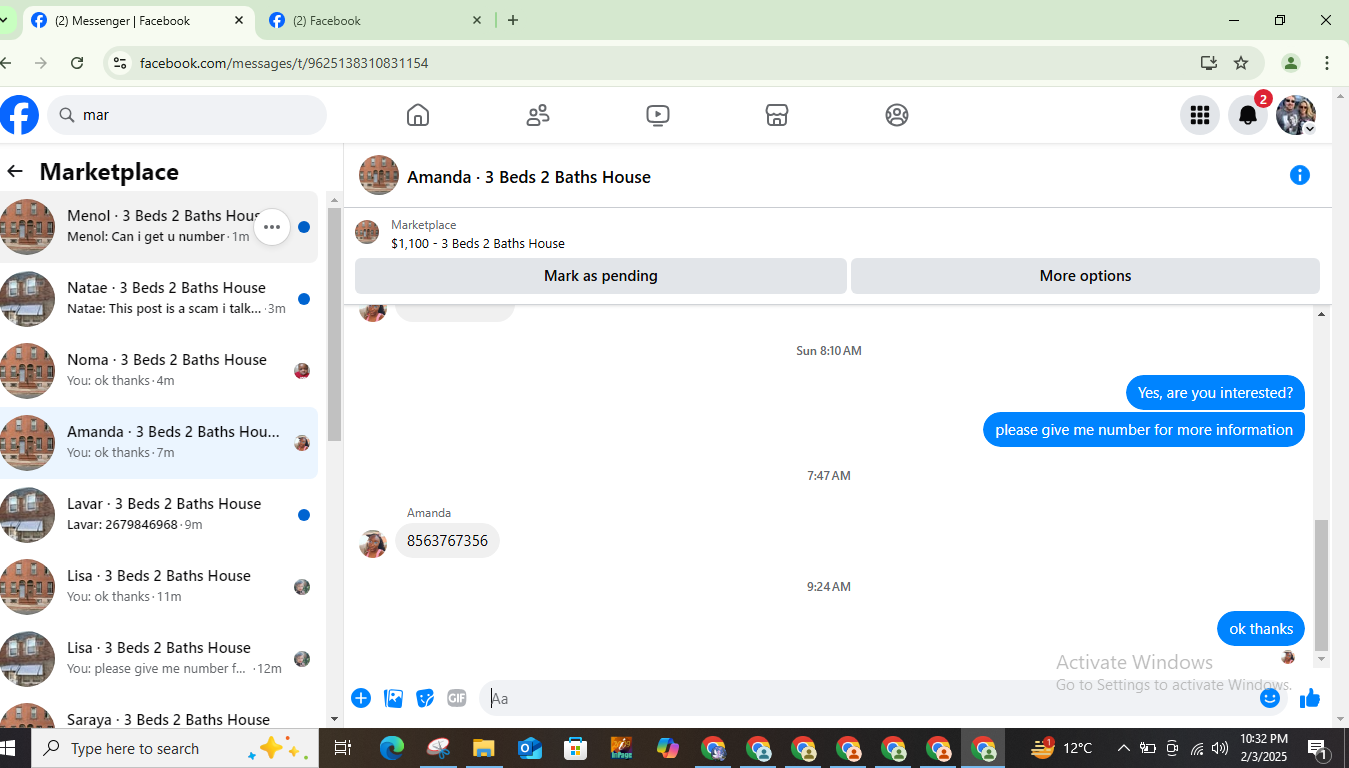Open the Lisa conversation with 'ok thanks' preview
Viewport: 1349px width, 768px height.
[x=159, y=587]
